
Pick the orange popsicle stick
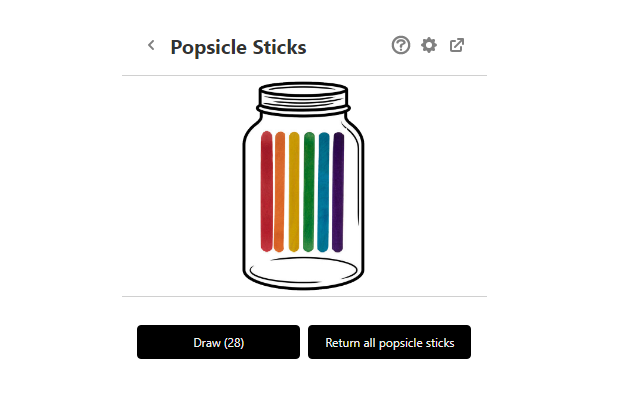pyautogui.click(x=280, y=190)
